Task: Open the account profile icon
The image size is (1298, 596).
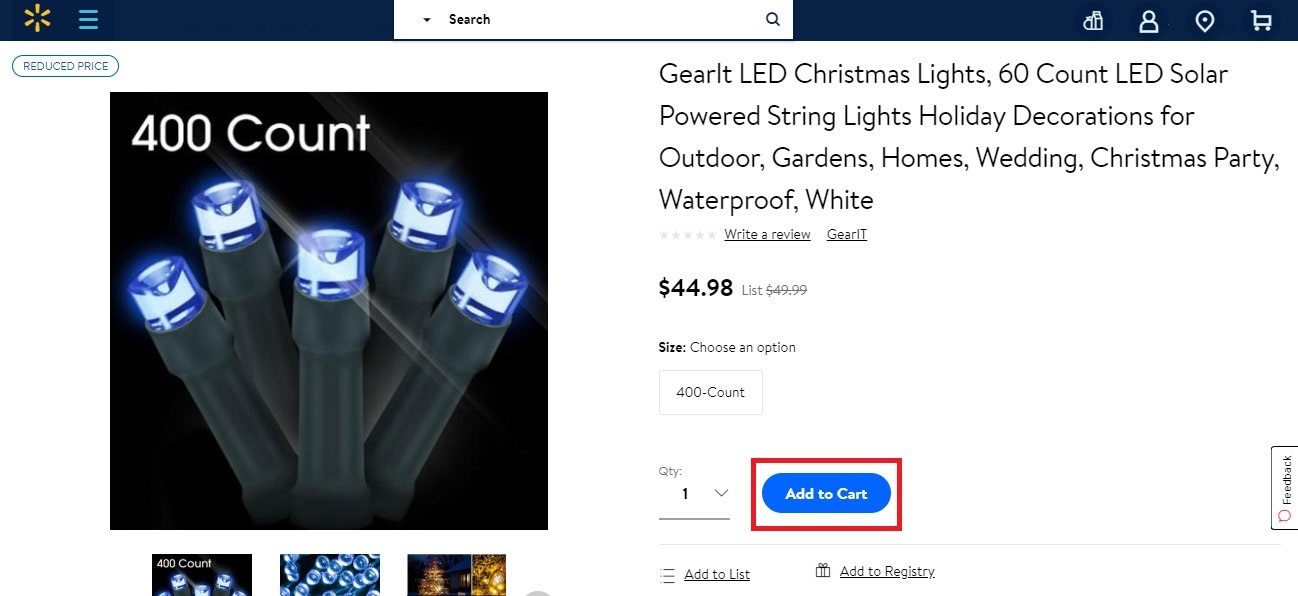Action: coord(1148,20)
